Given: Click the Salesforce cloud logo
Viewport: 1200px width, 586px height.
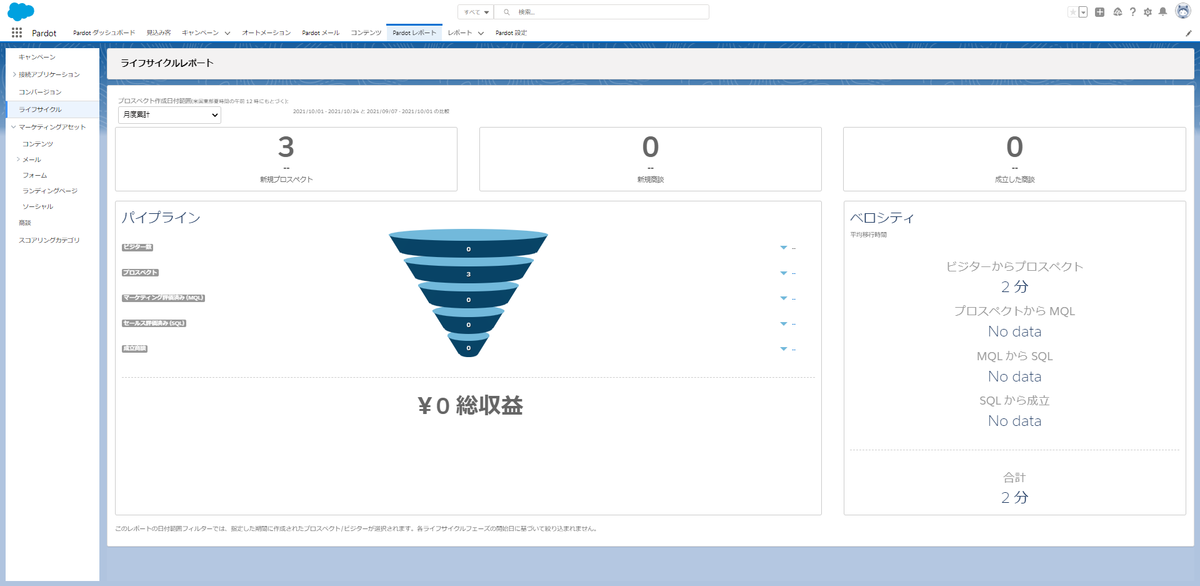Looking at the screenshot, I should point(22,12).
